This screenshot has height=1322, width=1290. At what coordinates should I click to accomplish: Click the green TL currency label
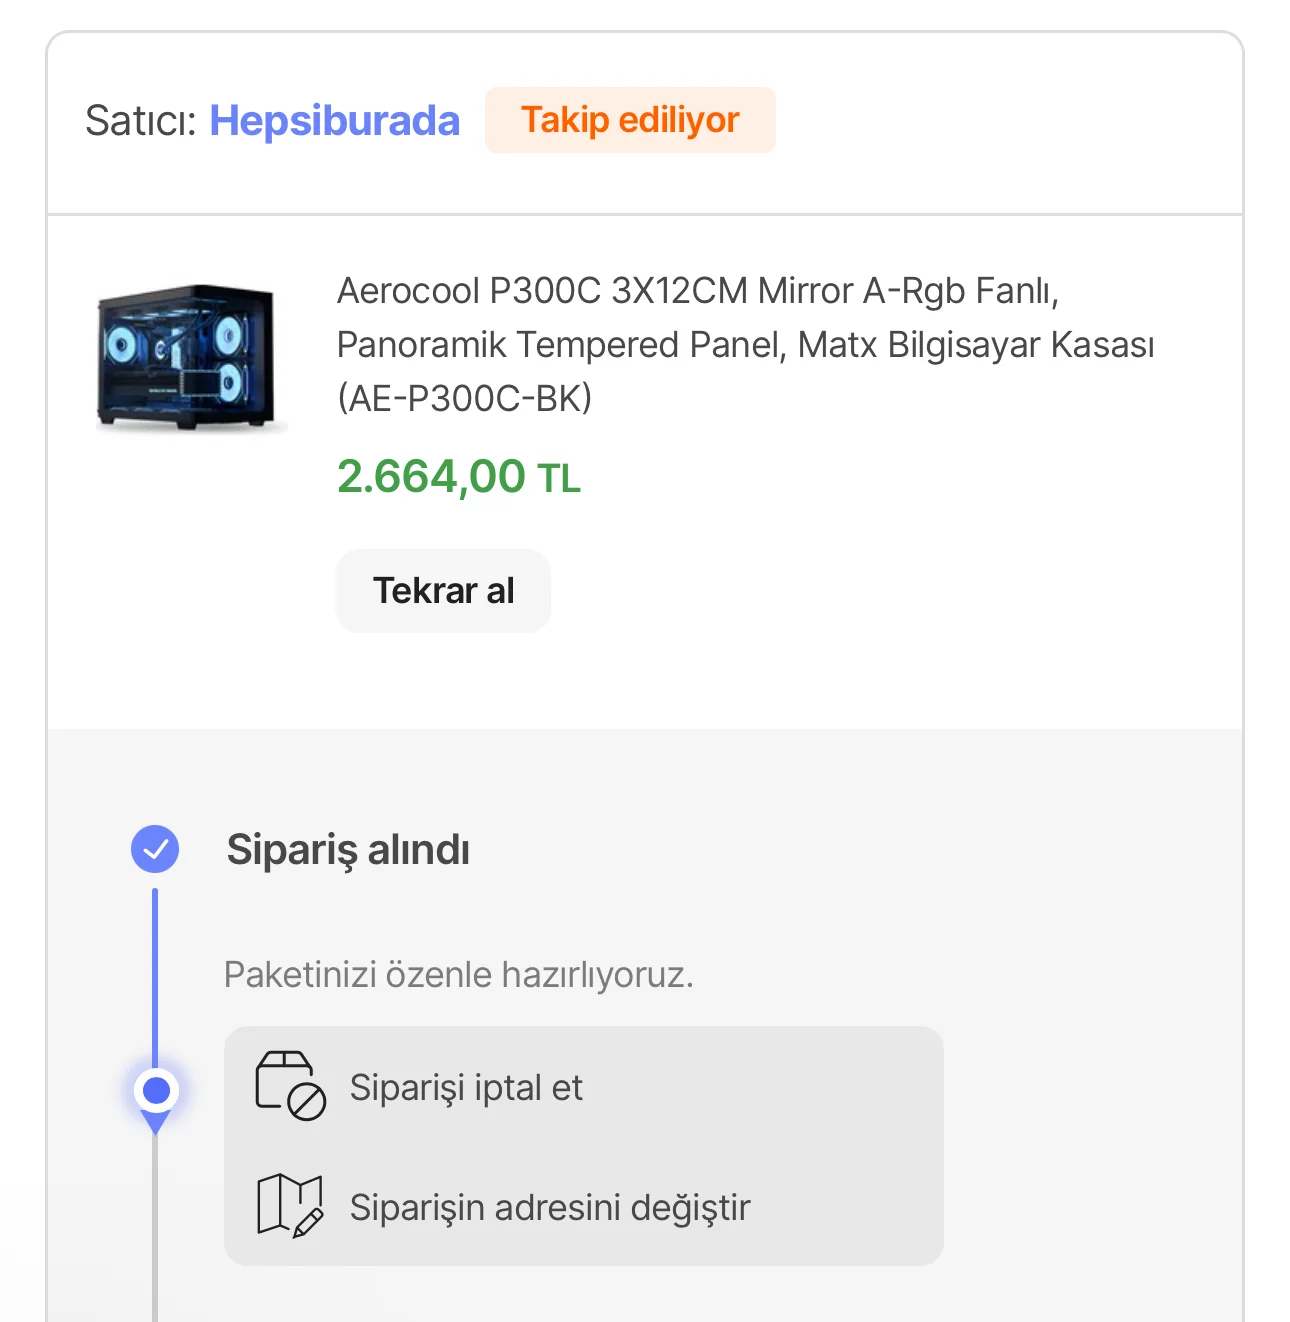click(x=559, y=479)
